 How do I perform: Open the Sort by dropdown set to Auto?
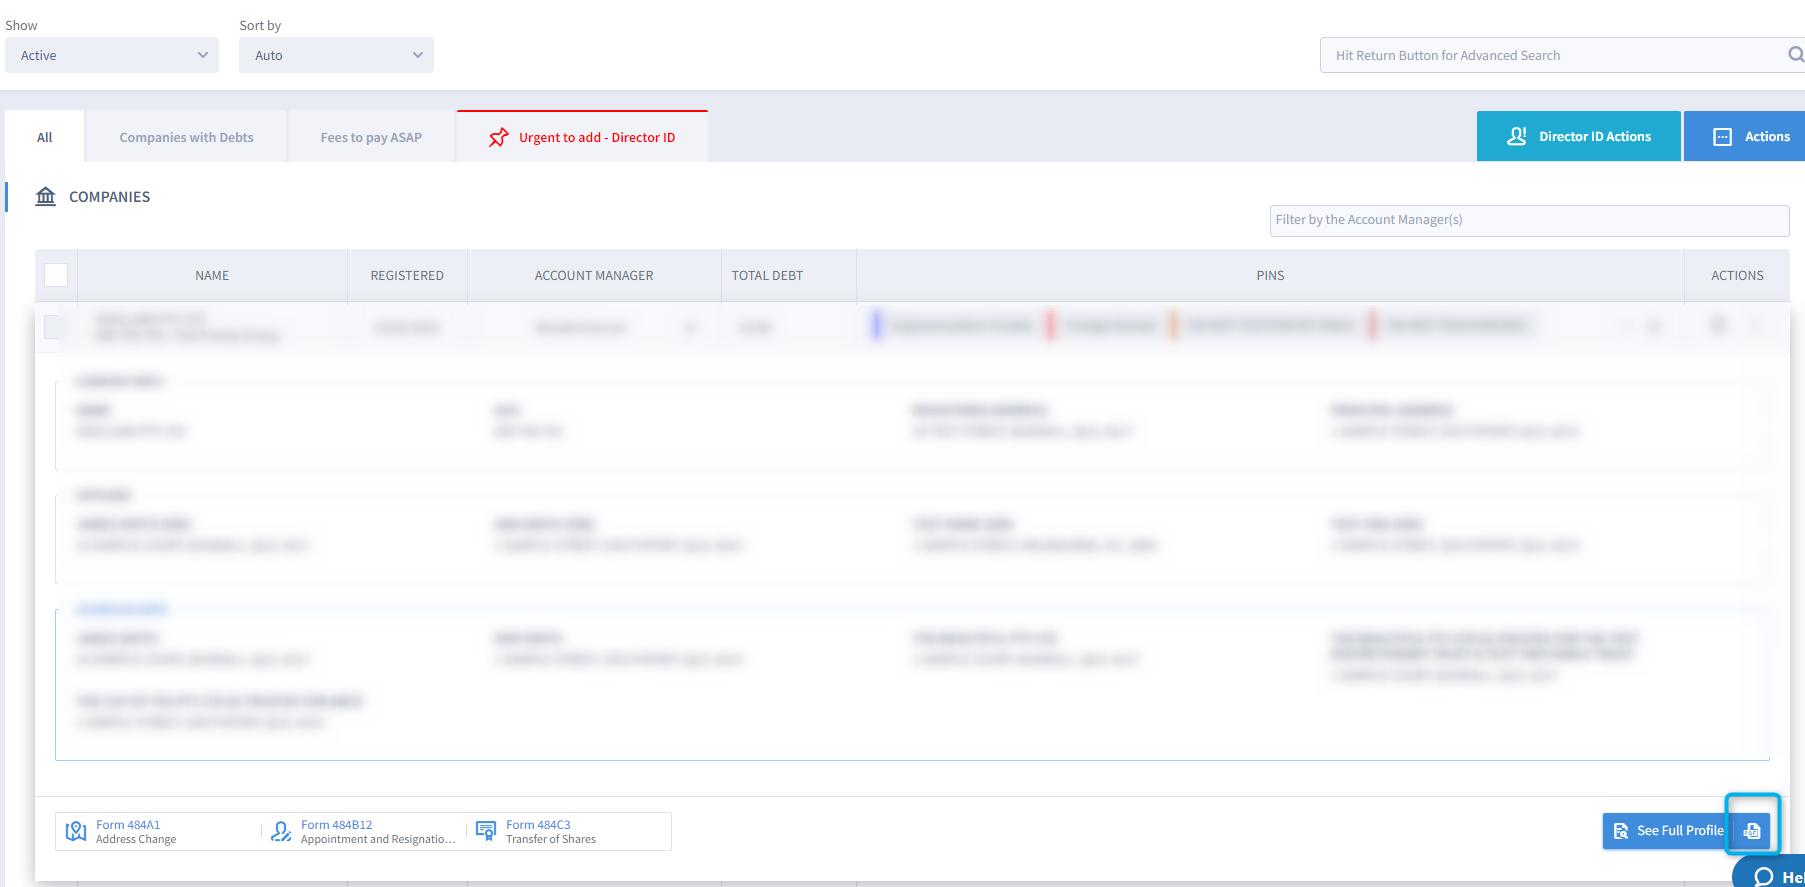point(336,55)
